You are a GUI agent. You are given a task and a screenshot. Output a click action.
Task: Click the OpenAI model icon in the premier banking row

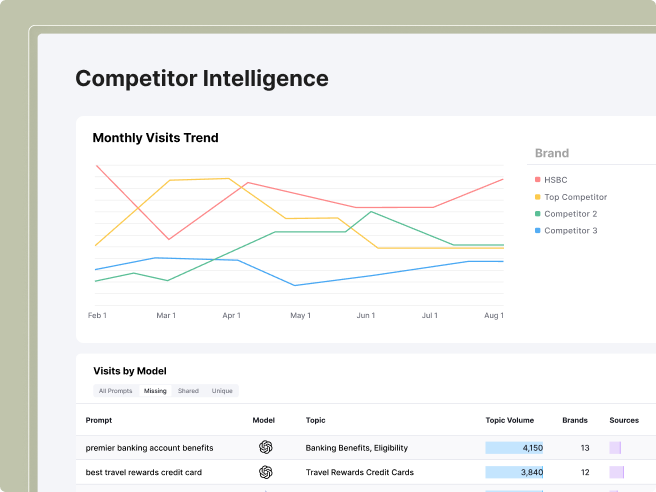(265, 448)
